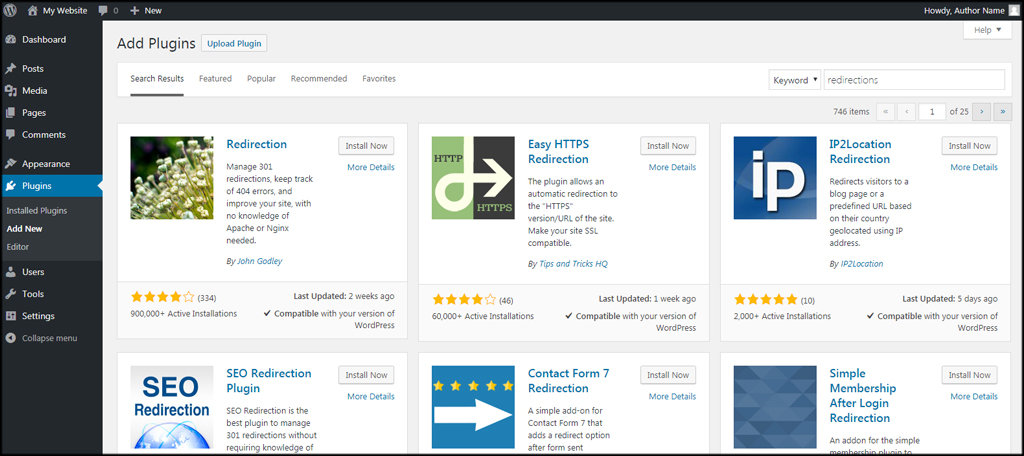Open More Details for Redirection plugin

tap(371, 167)
